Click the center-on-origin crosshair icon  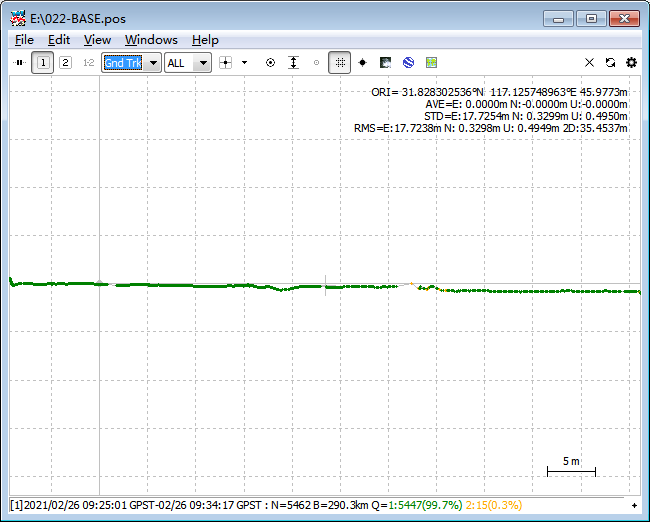[225, 63]
